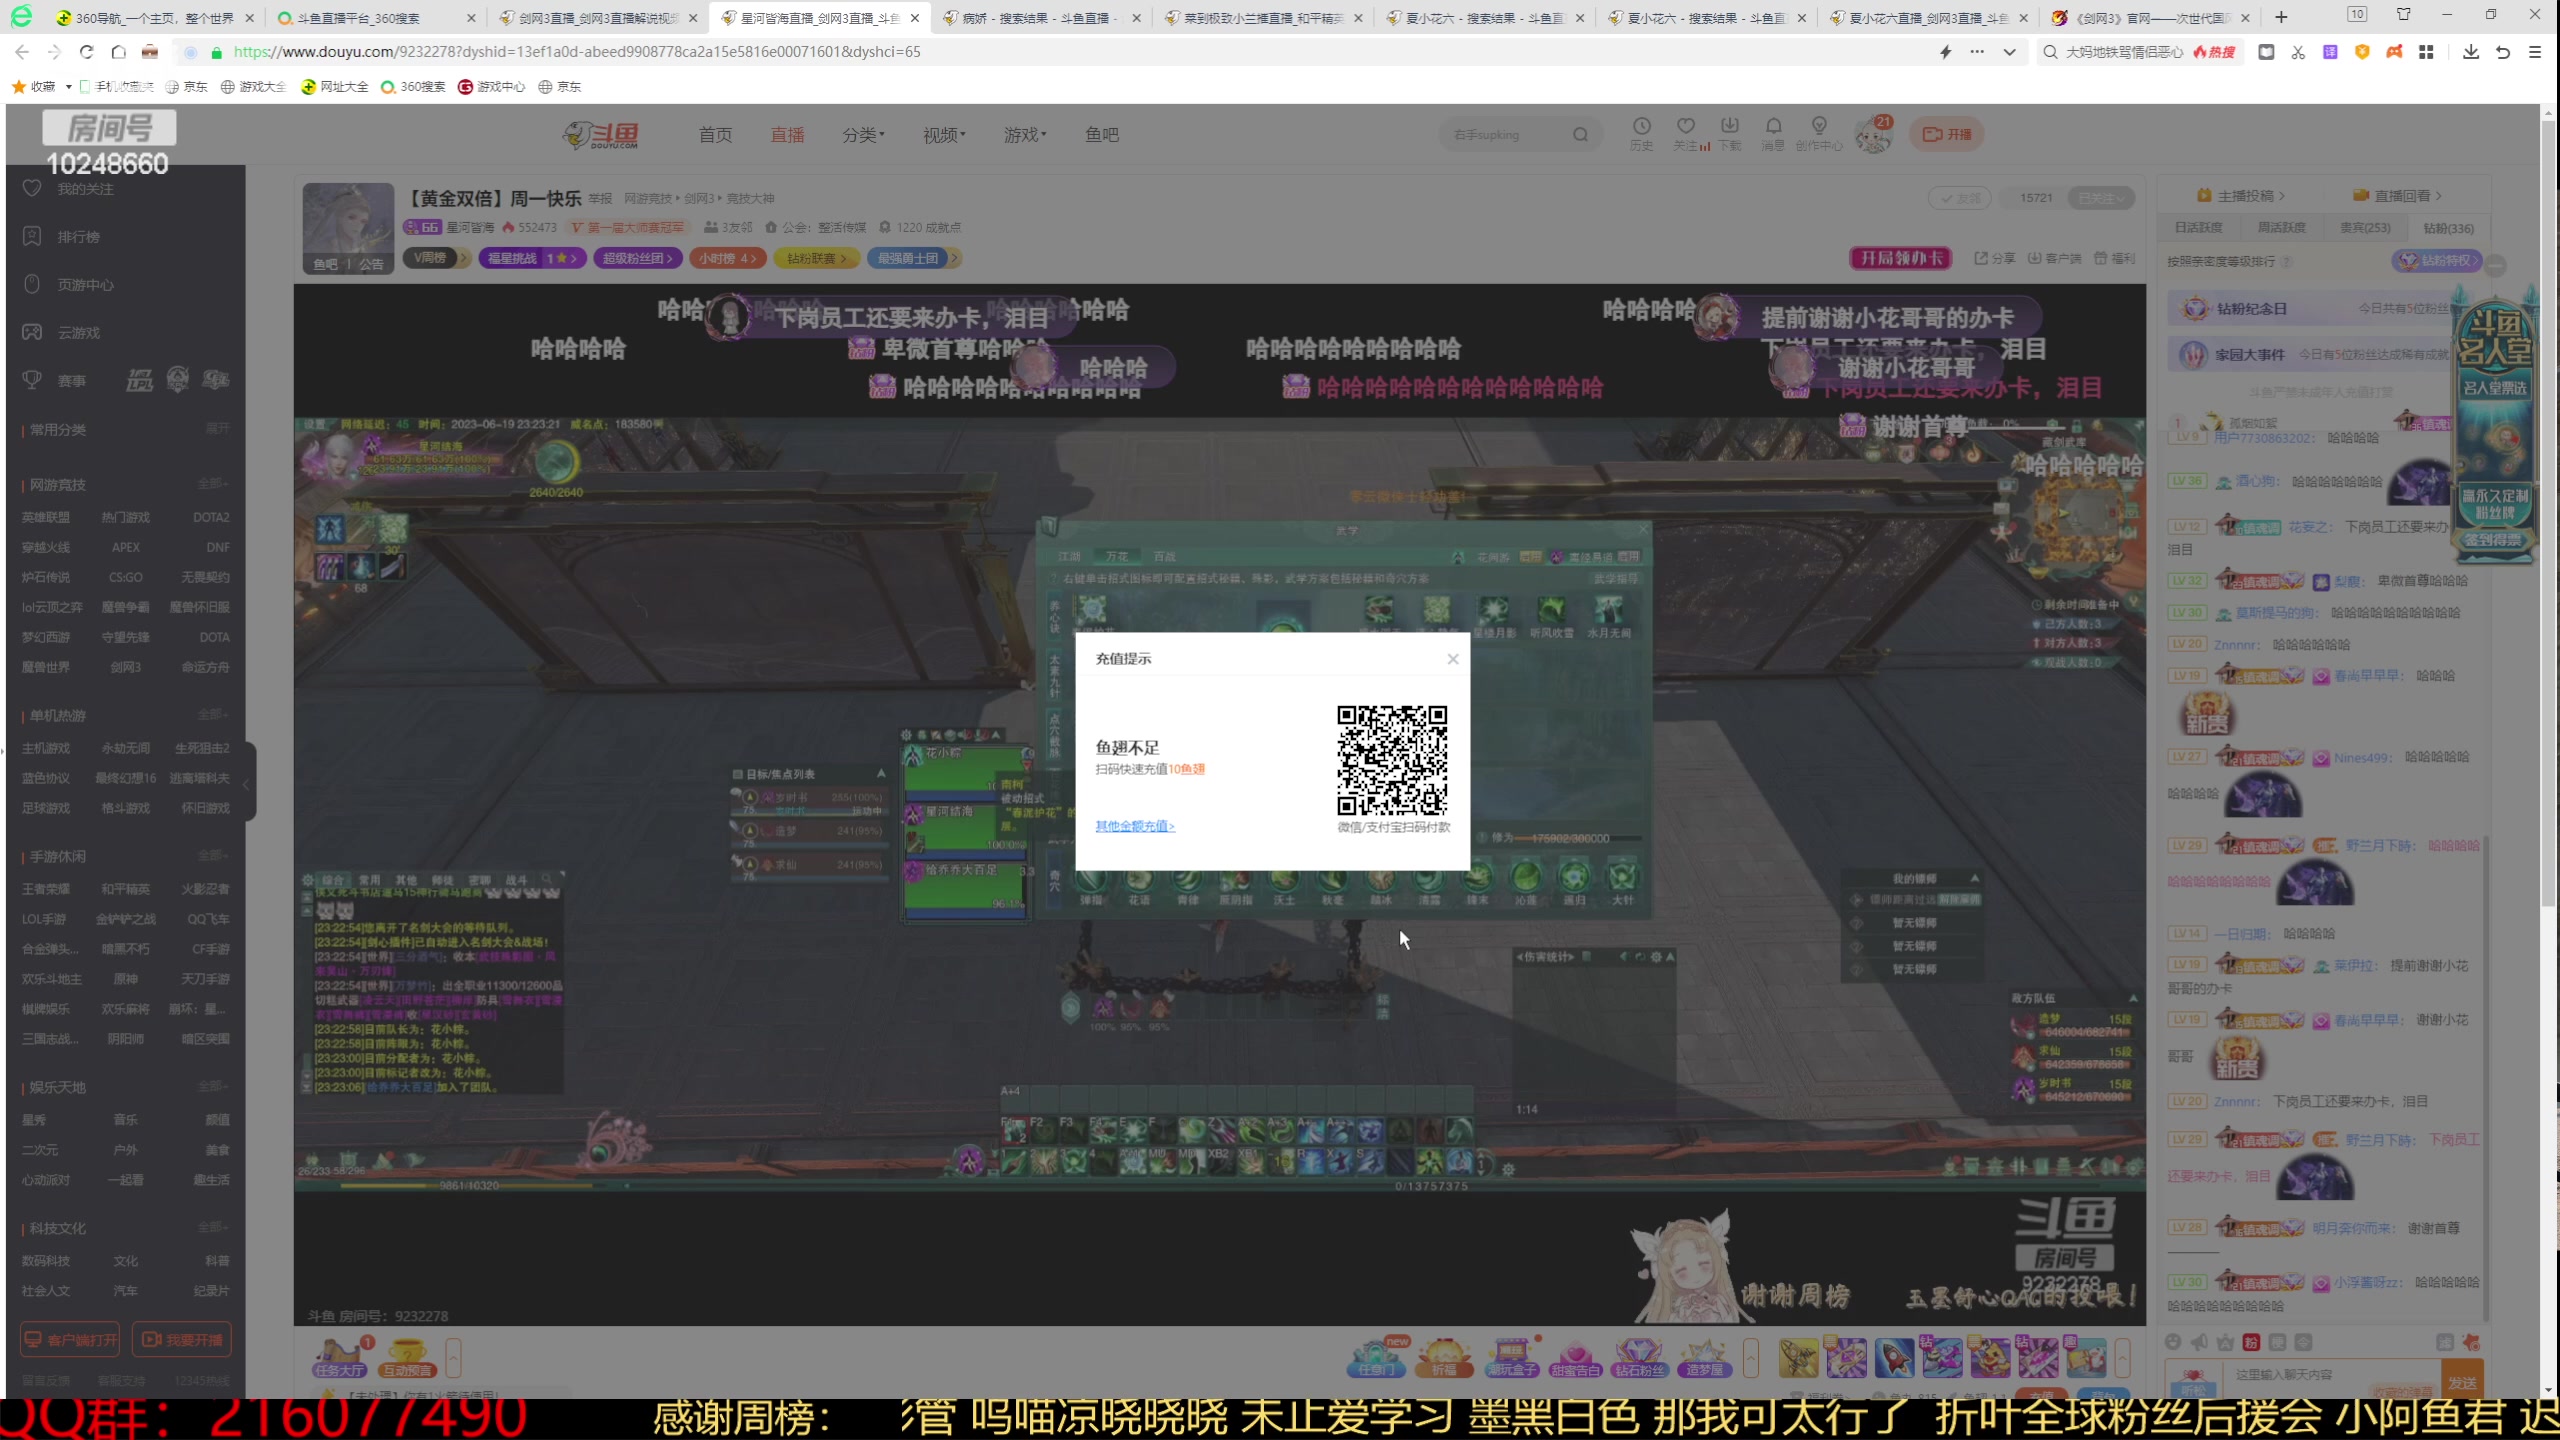The width and height of the screenshot is (2560, 1440).
Task: Switch to the 周活跃度 tab
Action: (2282, 228)
